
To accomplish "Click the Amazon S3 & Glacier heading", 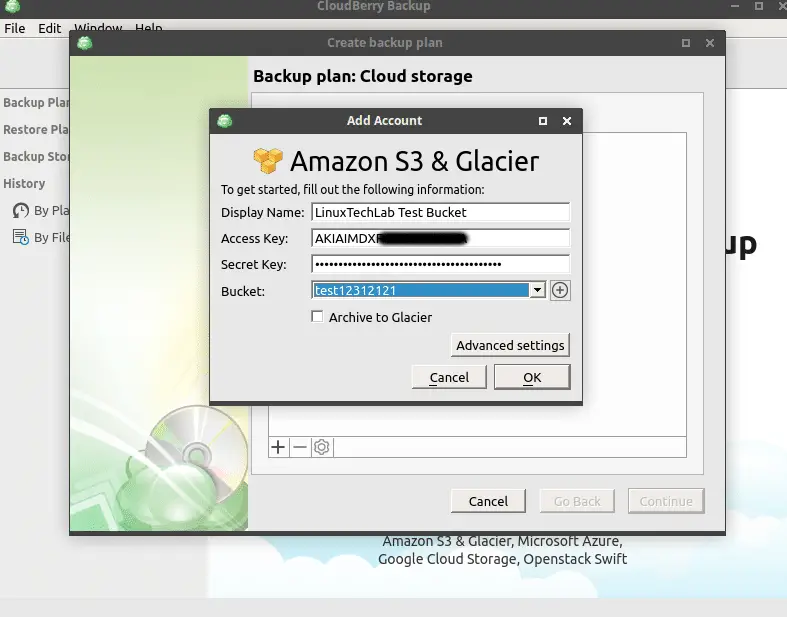I will pyautogui.click(x=415, y=161).
